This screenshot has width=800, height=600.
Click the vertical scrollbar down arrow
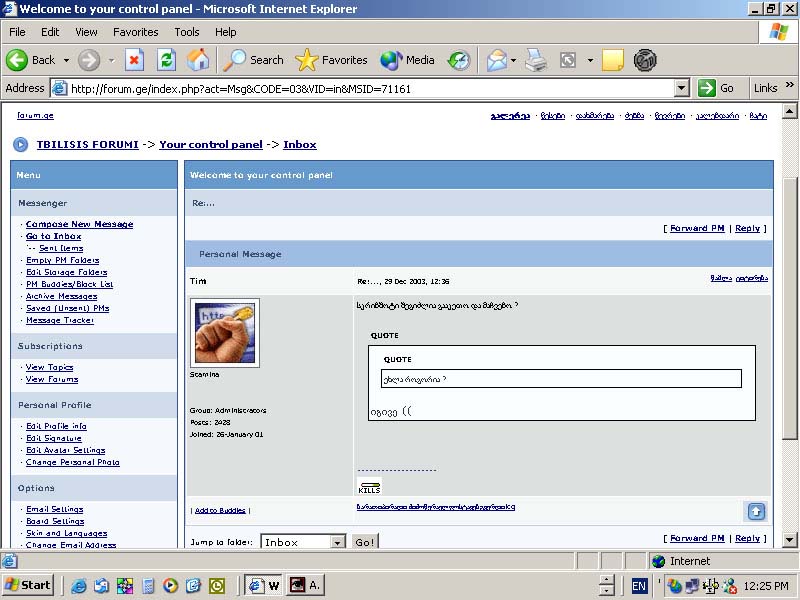[790, 540]
